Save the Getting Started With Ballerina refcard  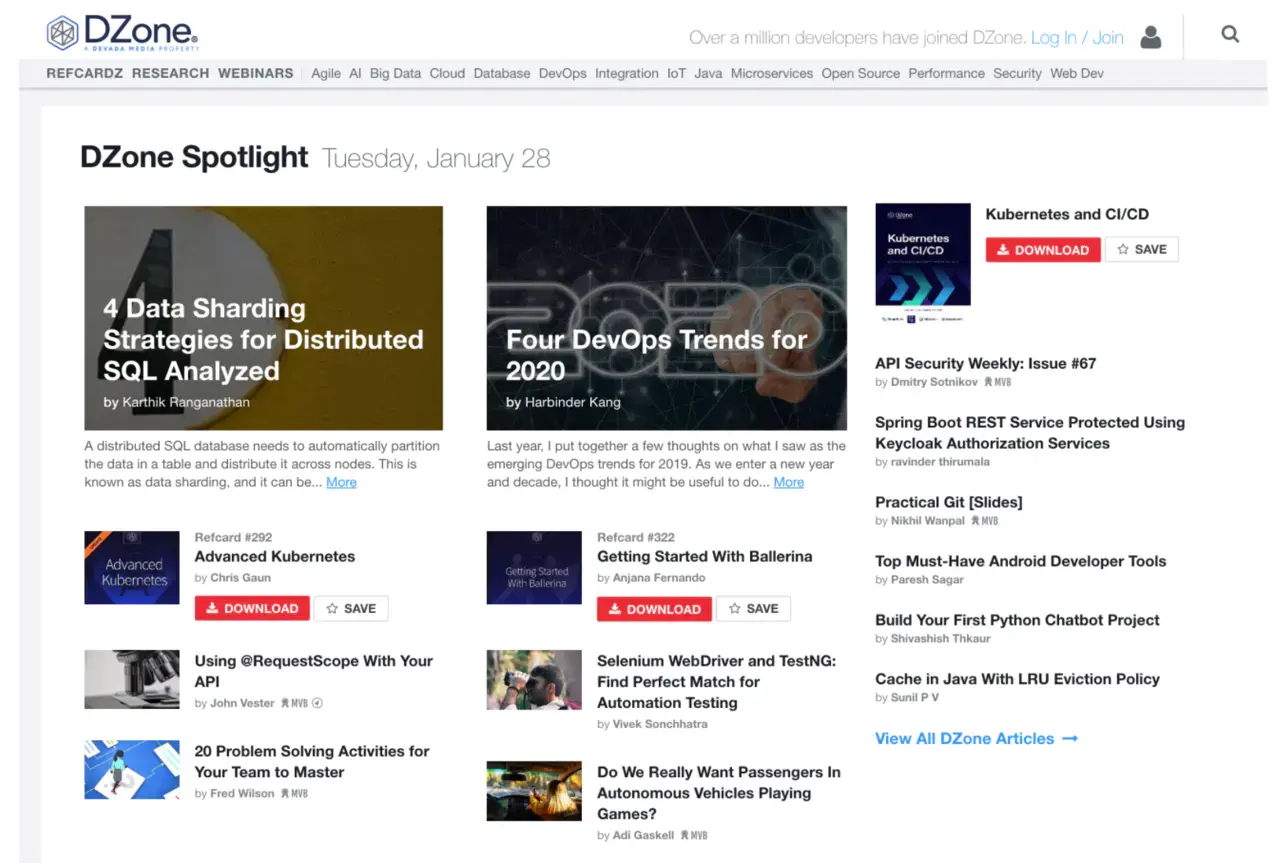tap(753, 609)
